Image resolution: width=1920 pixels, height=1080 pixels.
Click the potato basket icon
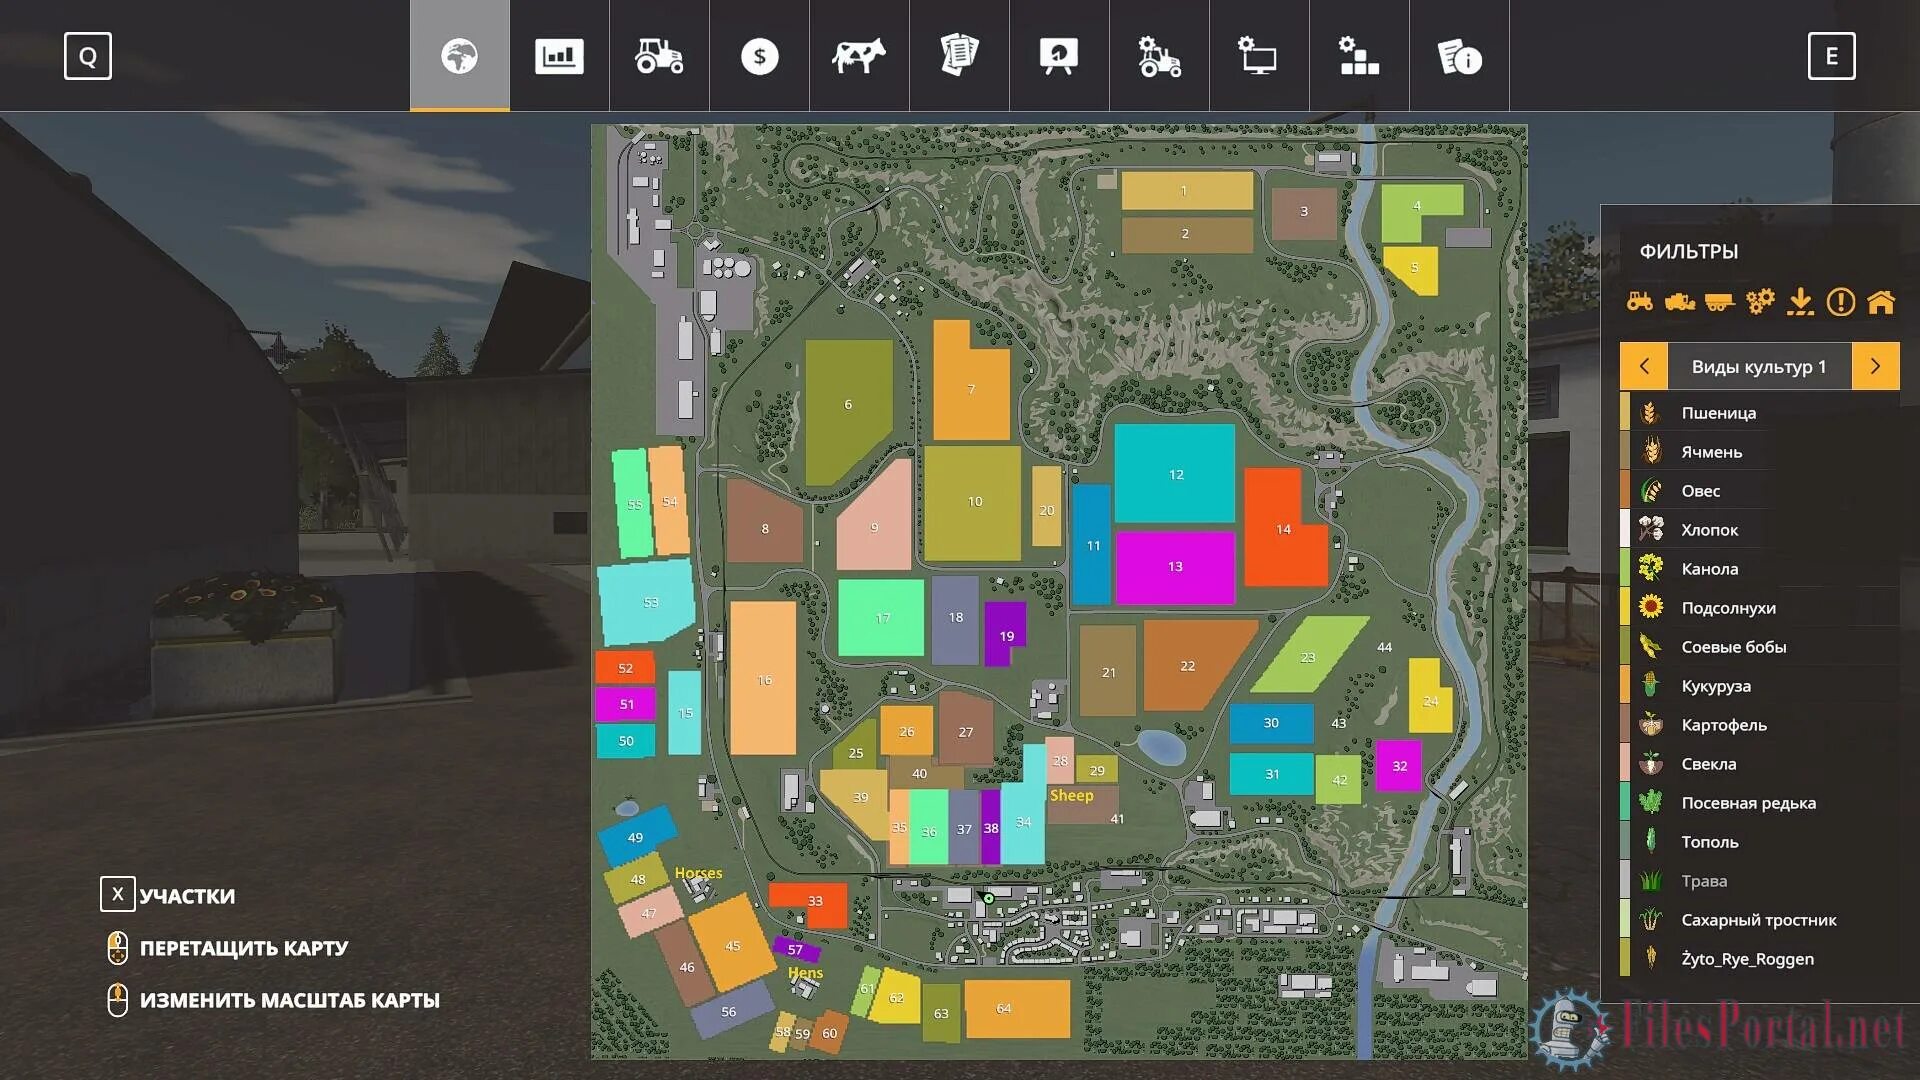1651,725
